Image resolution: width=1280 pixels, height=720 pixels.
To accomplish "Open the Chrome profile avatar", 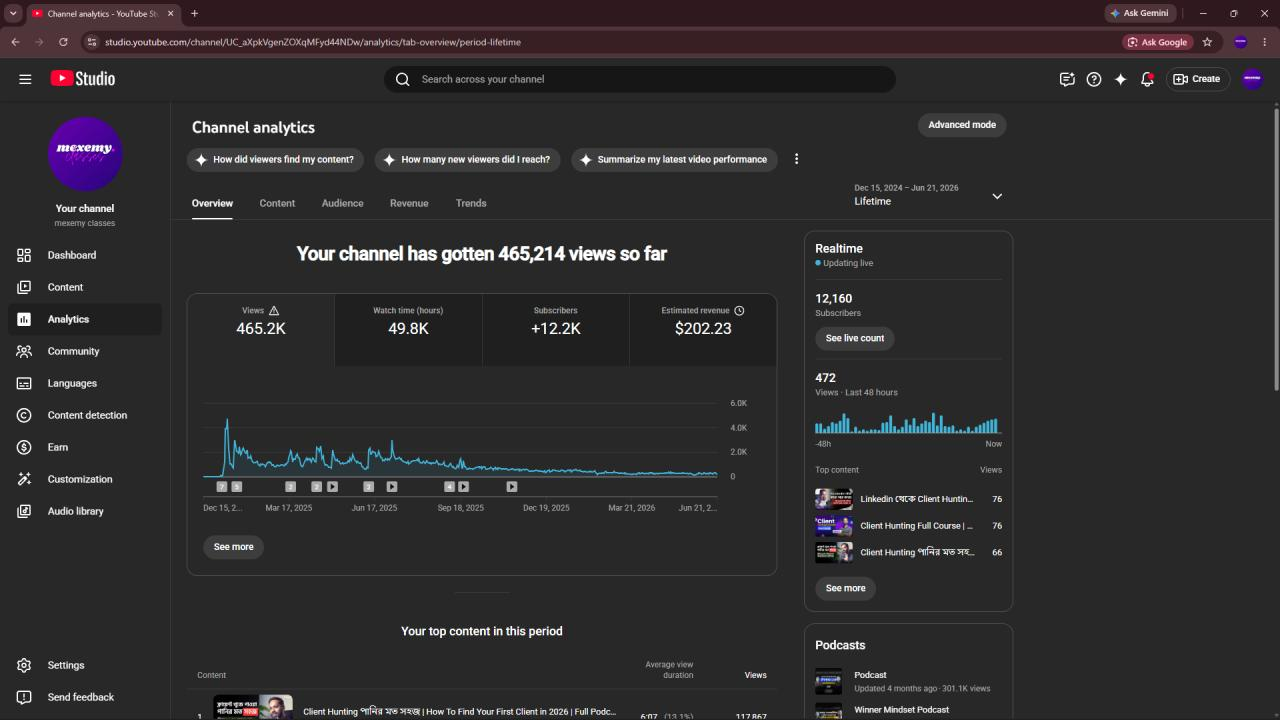I will (1240, 42).
